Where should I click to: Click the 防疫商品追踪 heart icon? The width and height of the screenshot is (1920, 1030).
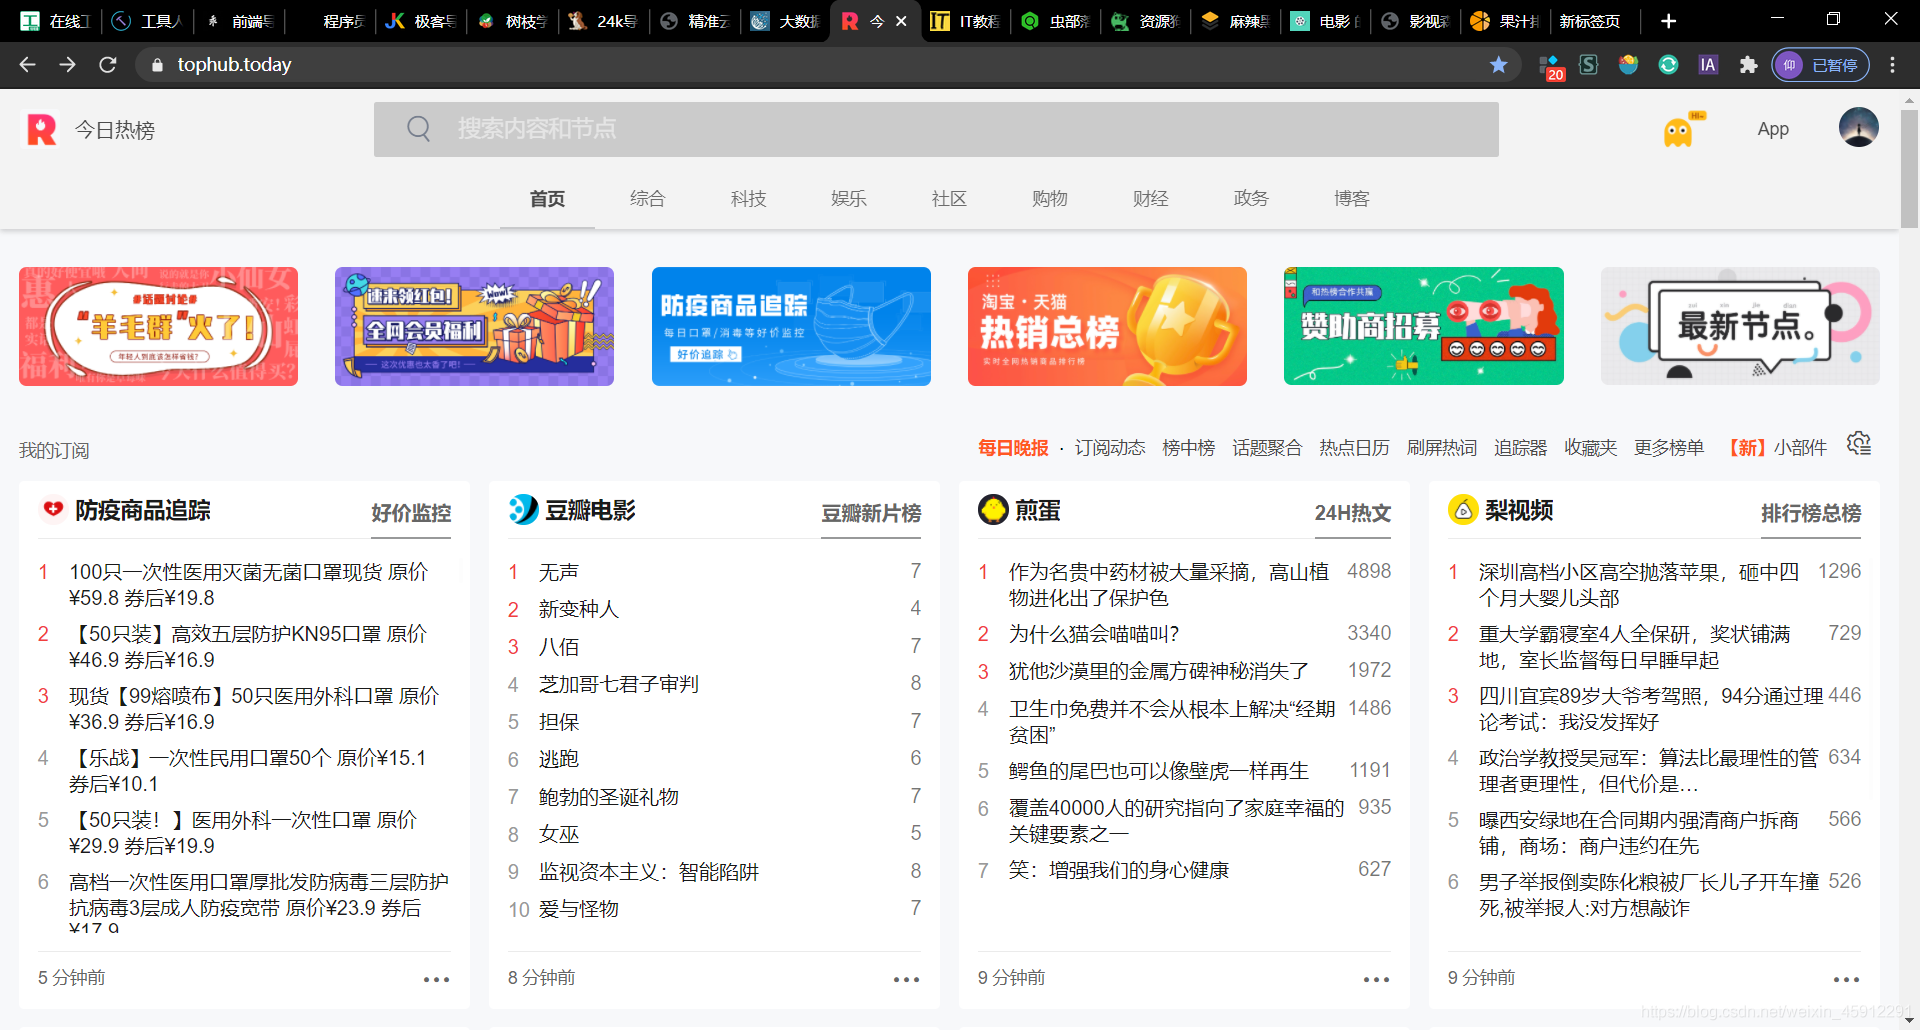tap(53, 510)
